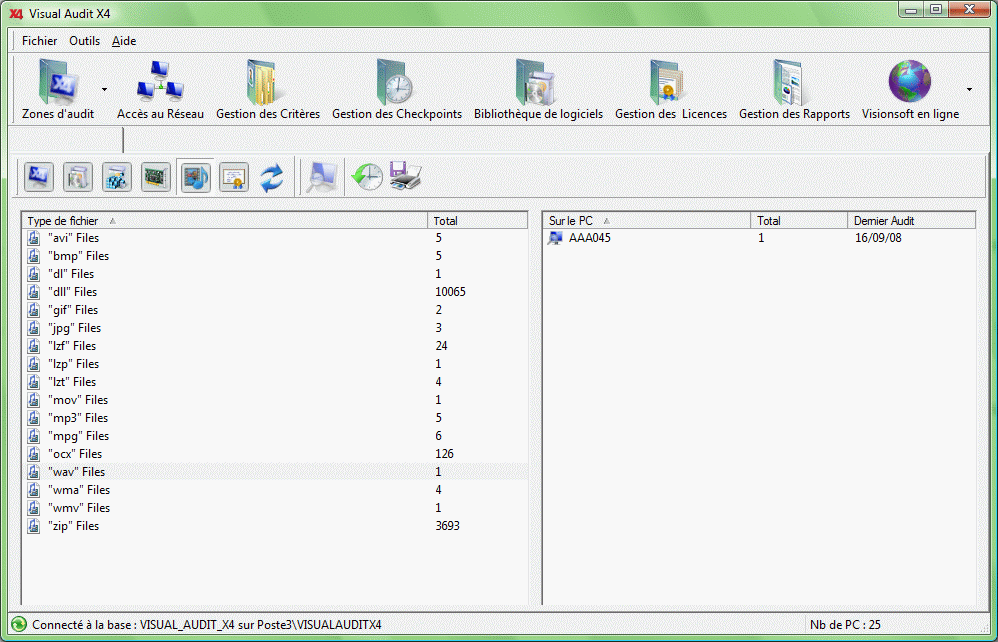Viewport: 998px width, 642px height.
Task: Open Gestion des Critères
Action: coord(268,89)
